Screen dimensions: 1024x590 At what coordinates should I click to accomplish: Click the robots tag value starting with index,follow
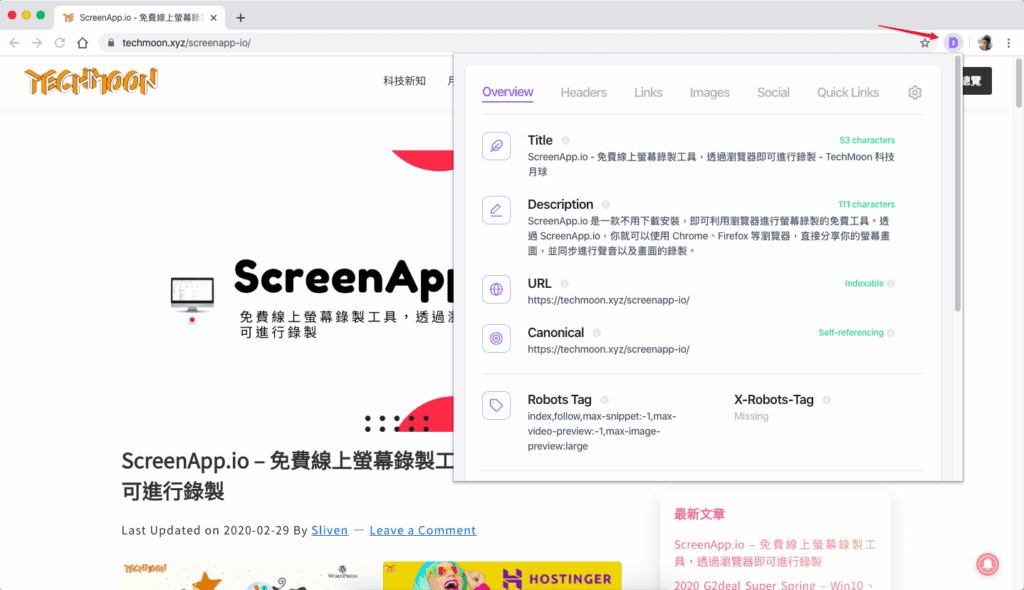602,431
